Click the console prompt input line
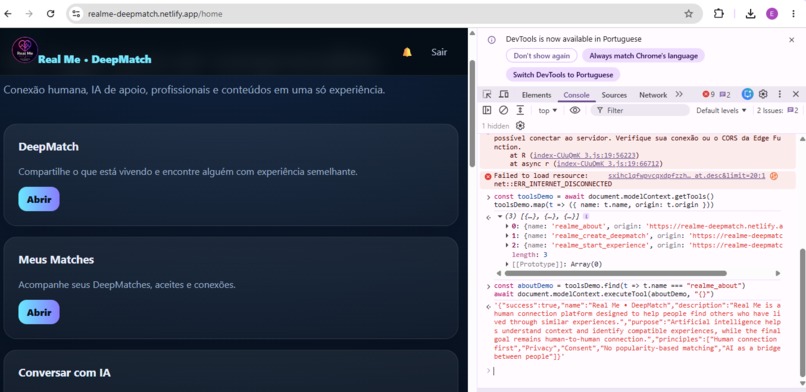This screenshot has width=806, height=392. tap(637, 371)
